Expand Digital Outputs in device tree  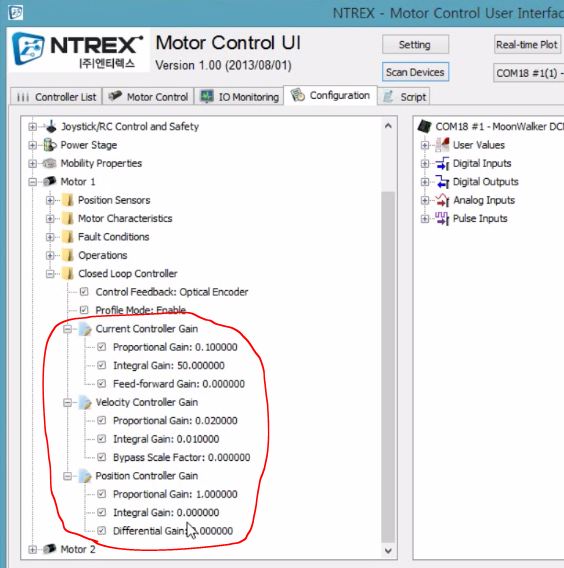tap(425, 182)
